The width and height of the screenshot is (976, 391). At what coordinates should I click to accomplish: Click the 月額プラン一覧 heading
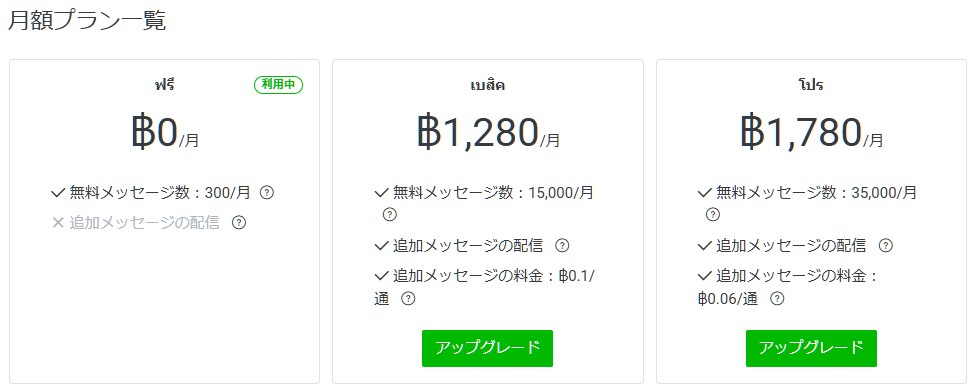tap(87, 21)
